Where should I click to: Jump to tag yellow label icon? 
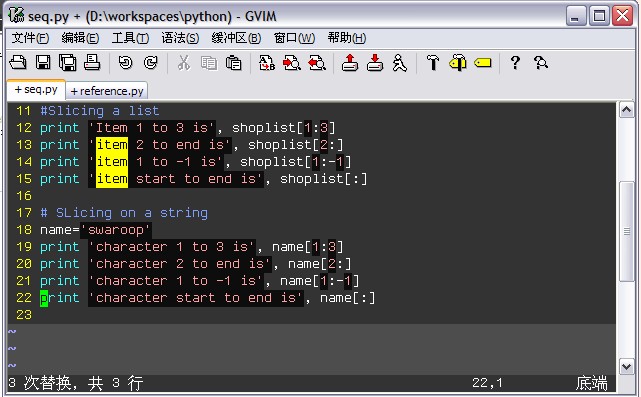click(x=483, y=63)
